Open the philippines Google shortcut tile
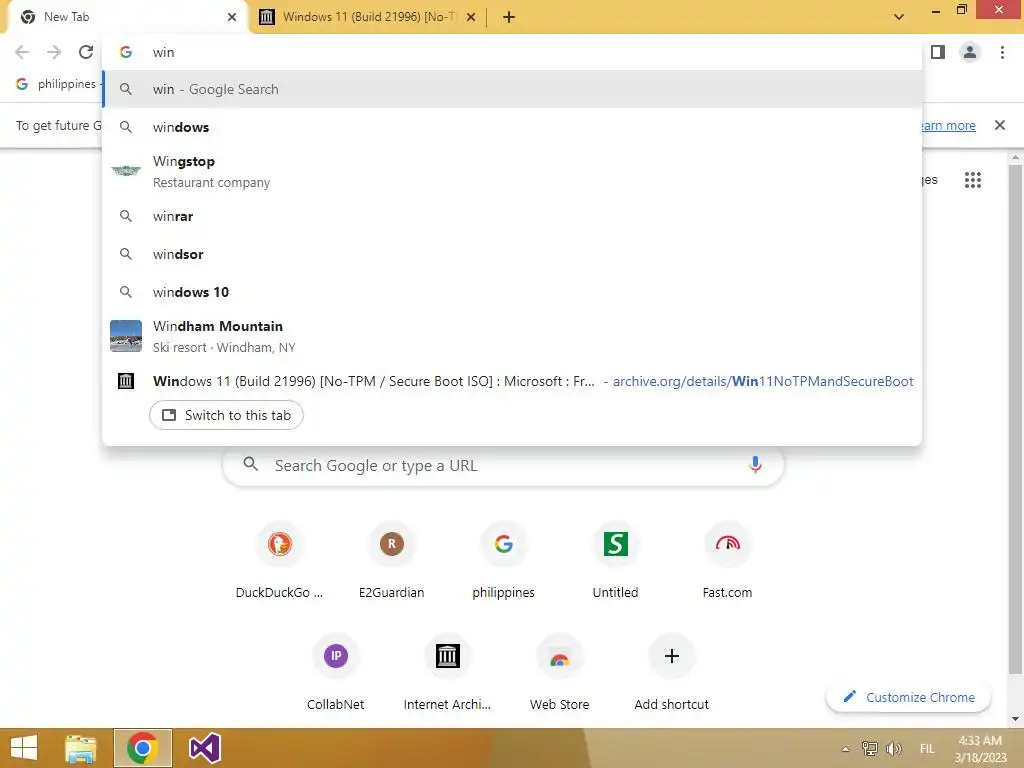The image size is (1024, 768). (x=504, y=560)
